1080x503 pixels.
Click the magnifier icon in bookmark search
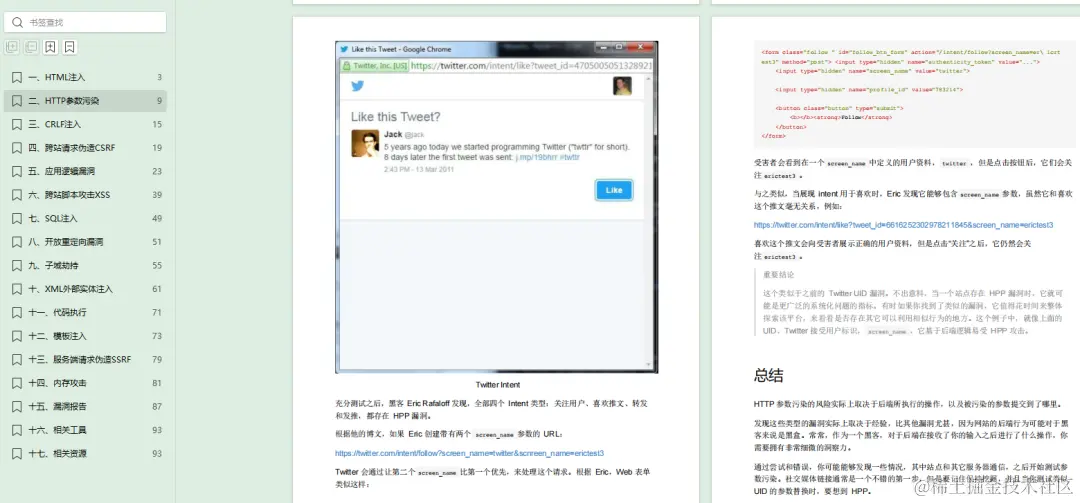[x=17, y=22]
